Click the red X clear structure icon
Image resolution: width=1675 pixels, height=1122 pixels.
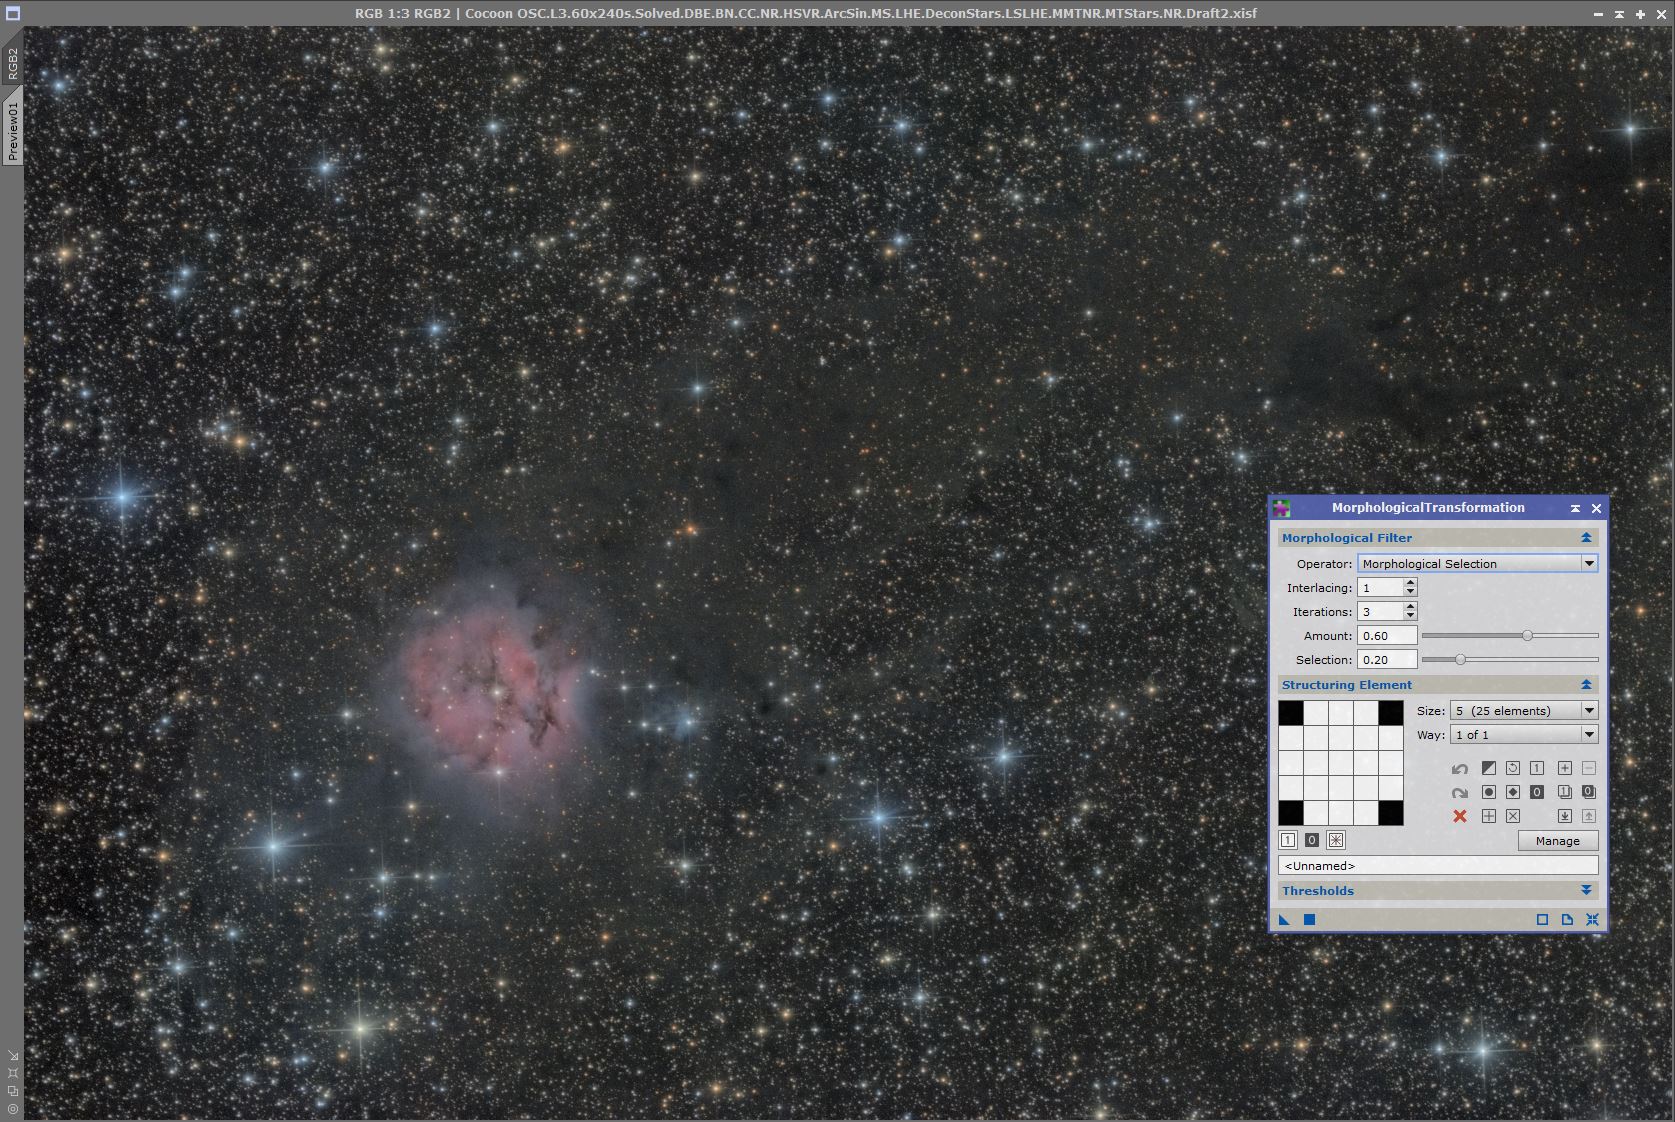1460,816
